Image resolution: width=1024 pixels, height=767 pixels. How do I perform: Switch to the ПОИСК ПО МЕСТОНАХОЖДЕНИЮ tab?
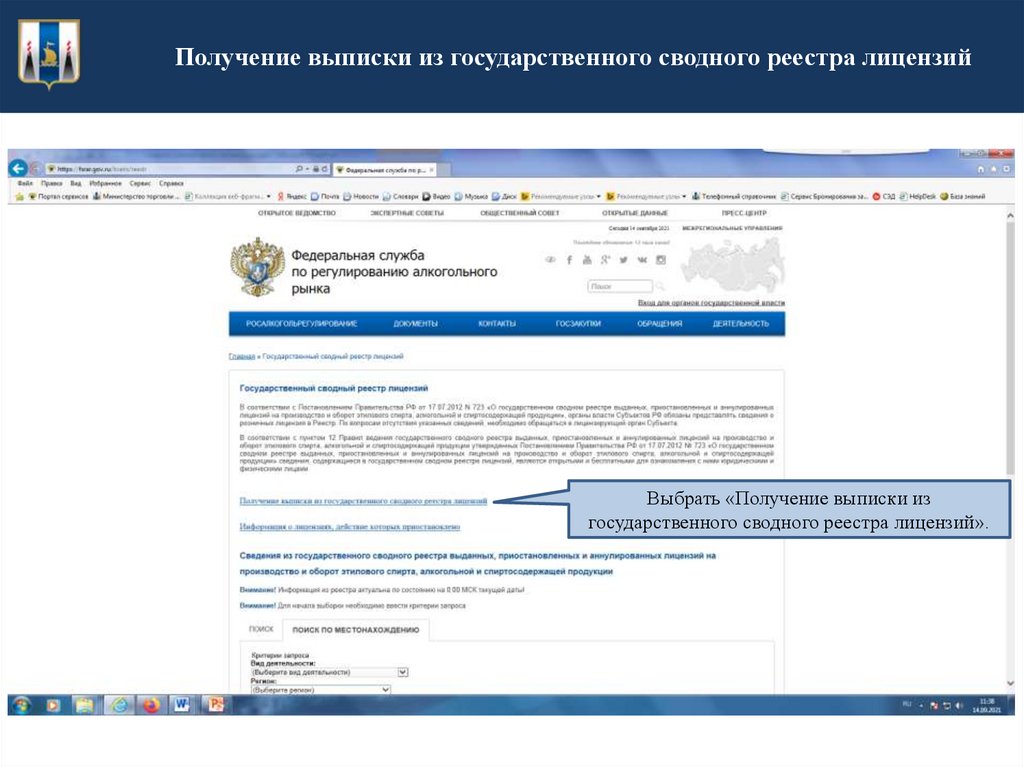coord(356,628)
